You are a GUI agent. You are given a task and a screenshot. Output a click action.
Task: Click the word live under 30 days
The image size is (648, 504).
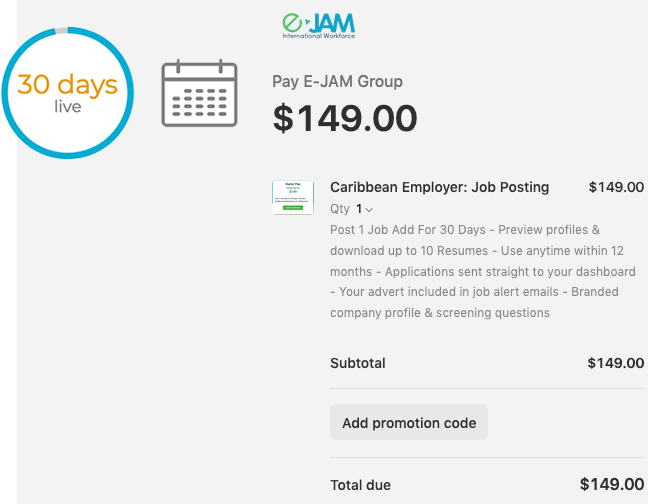click(x=68, y=107)
